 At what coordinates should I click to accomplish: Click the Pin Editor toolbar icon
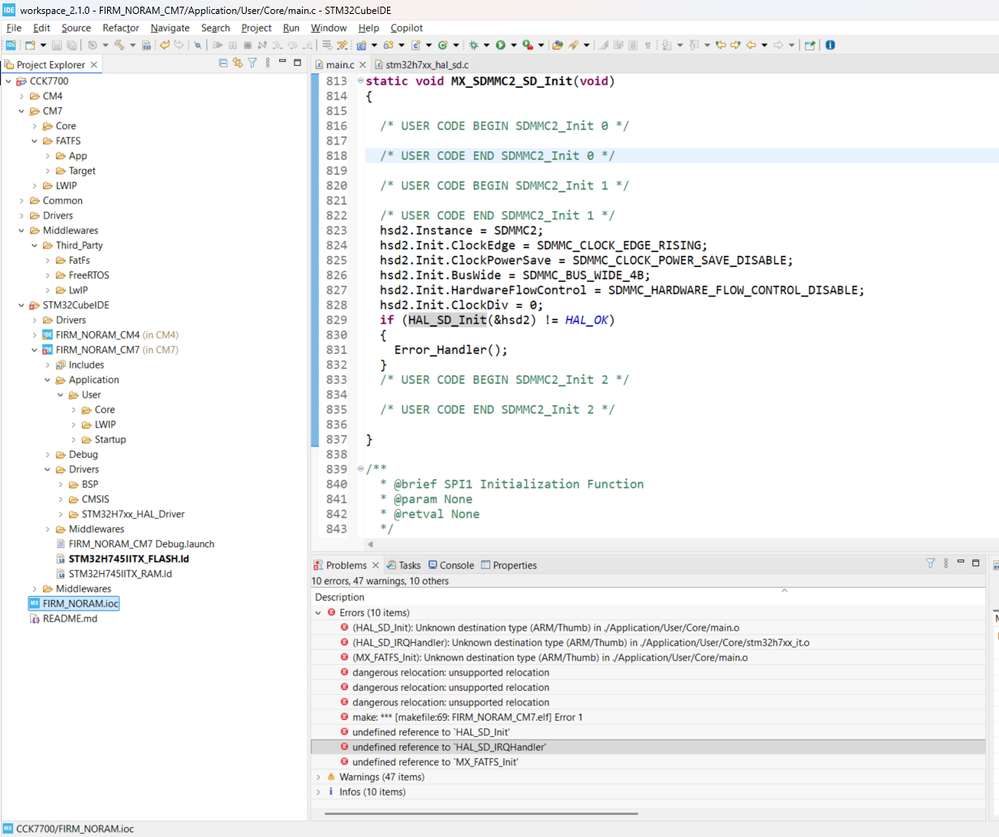pyautogui.click(x=810, y=45)
